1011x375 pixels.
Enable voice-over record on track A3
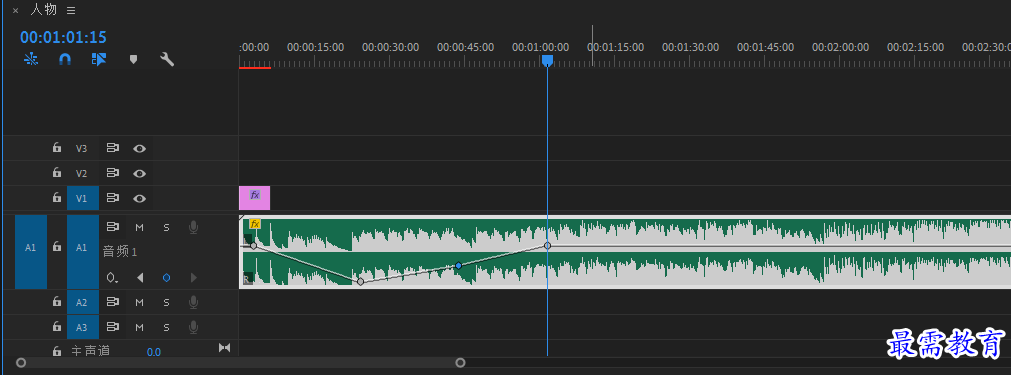point(193,327)
